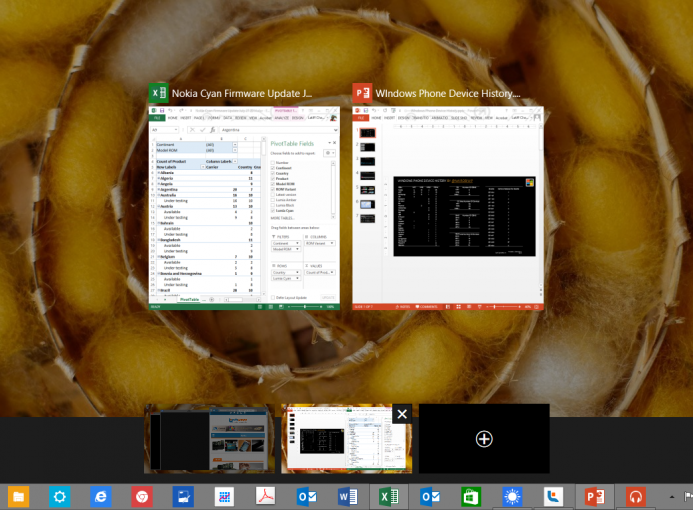This screenshot has width=693, height=510.
Task: Open Adobe Acrobat from the taskbar
Action: click(265, 497)
